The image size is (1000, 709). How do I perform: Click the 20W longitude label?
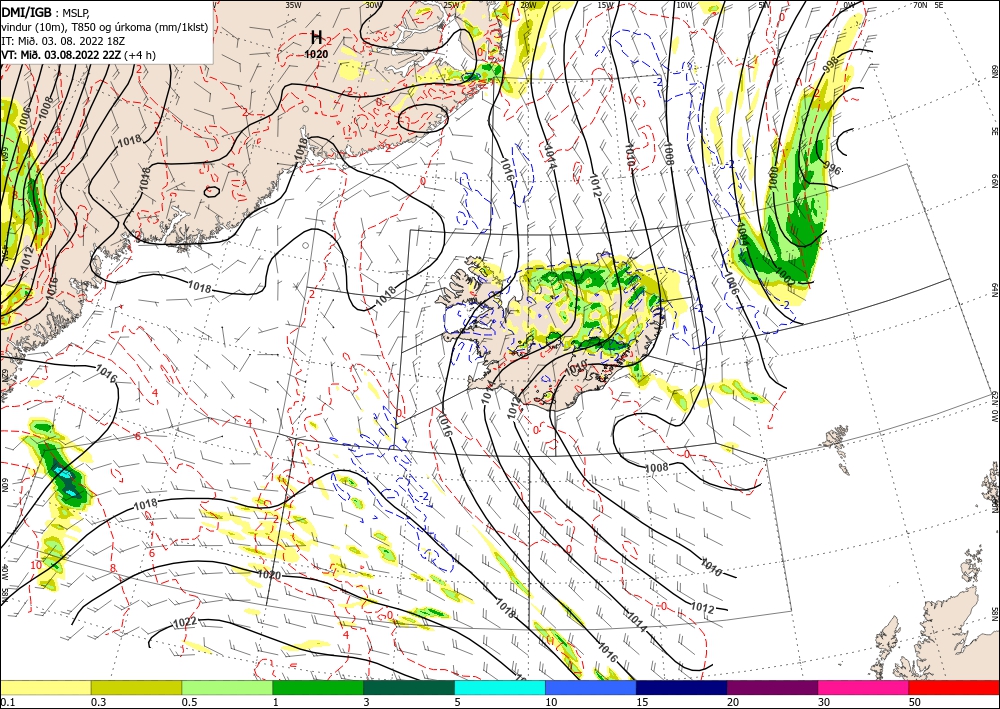point(528,4)
